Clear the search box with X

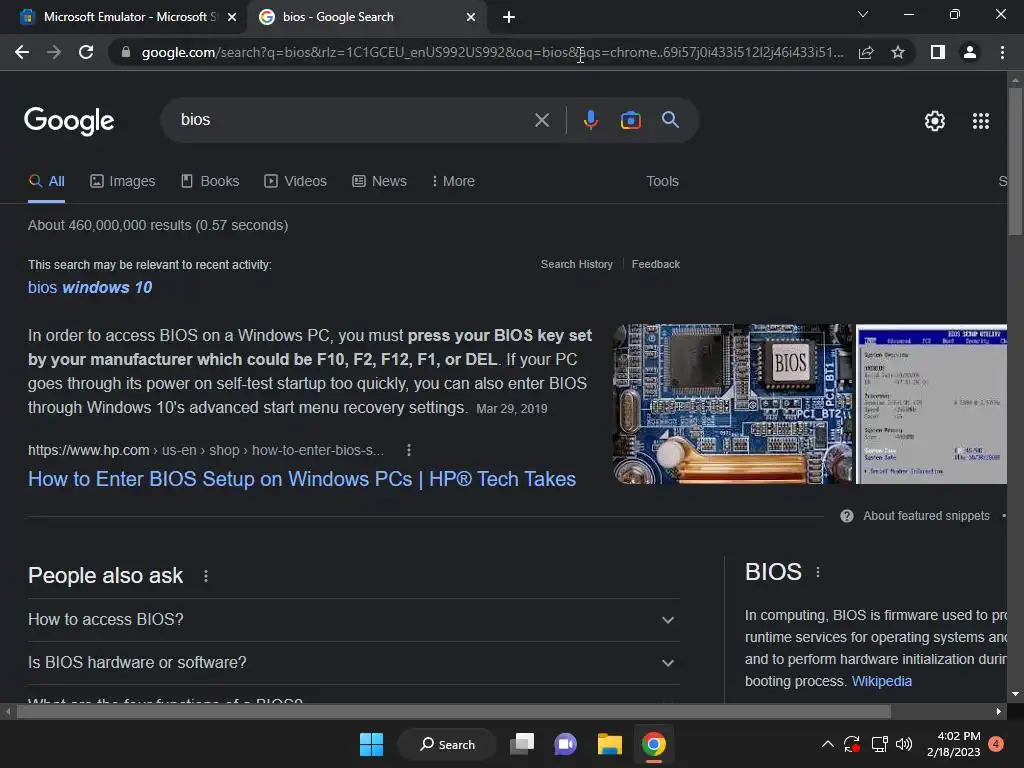541,120
